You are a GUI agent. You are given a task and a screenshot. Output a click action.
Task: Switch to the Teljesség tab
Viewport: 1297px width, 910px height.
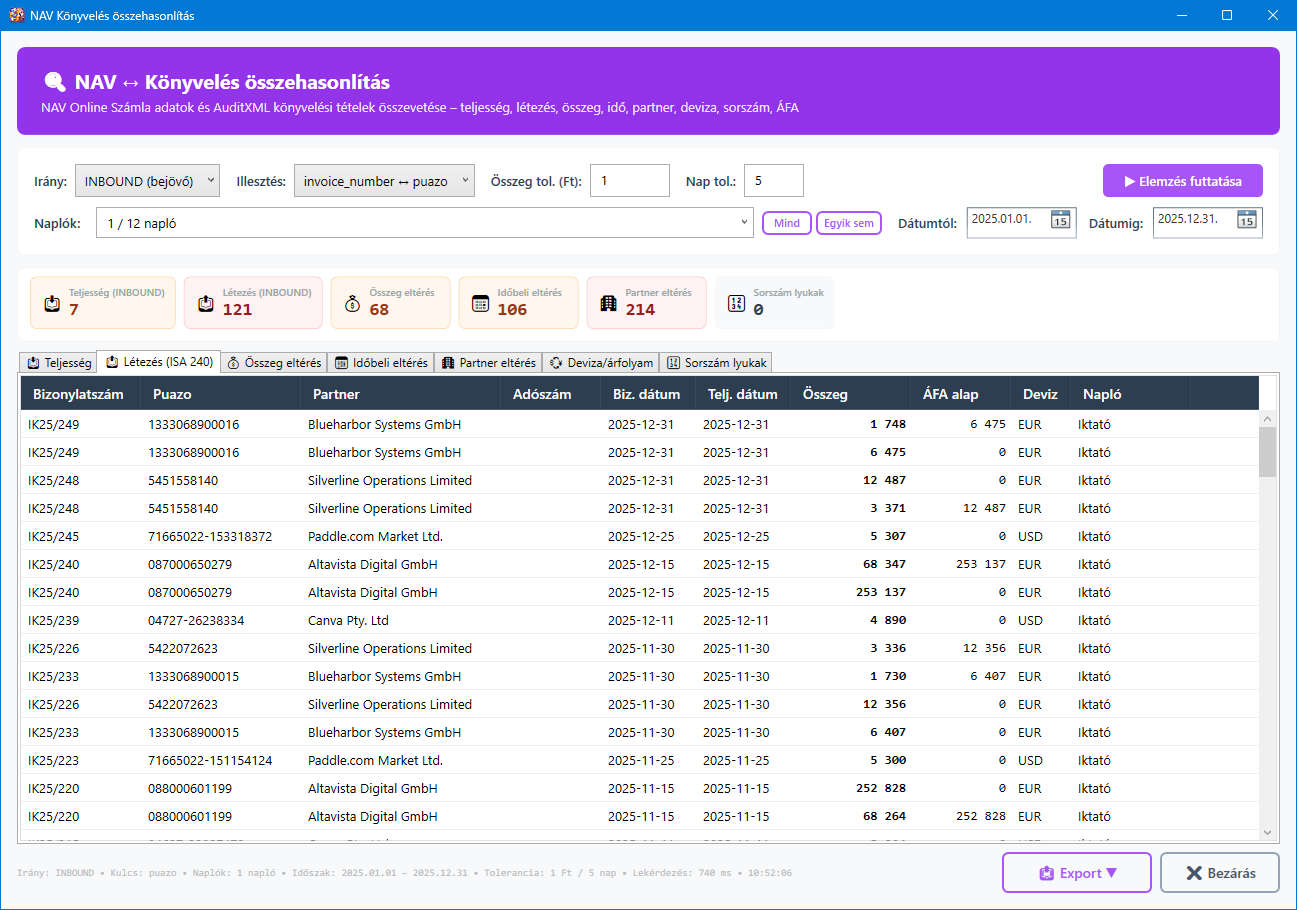(x=60, y=363)
